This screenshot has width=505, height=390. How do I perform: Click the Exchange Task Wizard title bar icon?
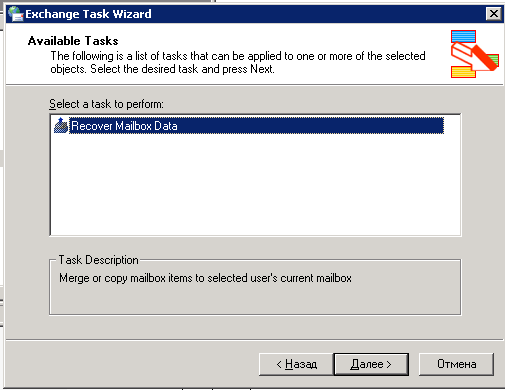click(15, 14)
